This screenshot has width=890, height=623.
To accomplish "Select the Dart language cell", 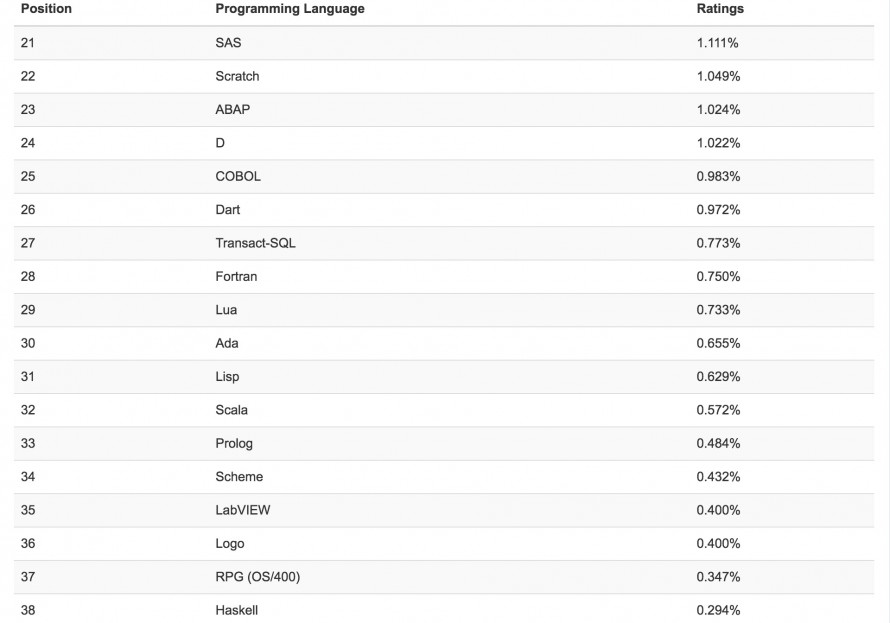I will point(228,210).
